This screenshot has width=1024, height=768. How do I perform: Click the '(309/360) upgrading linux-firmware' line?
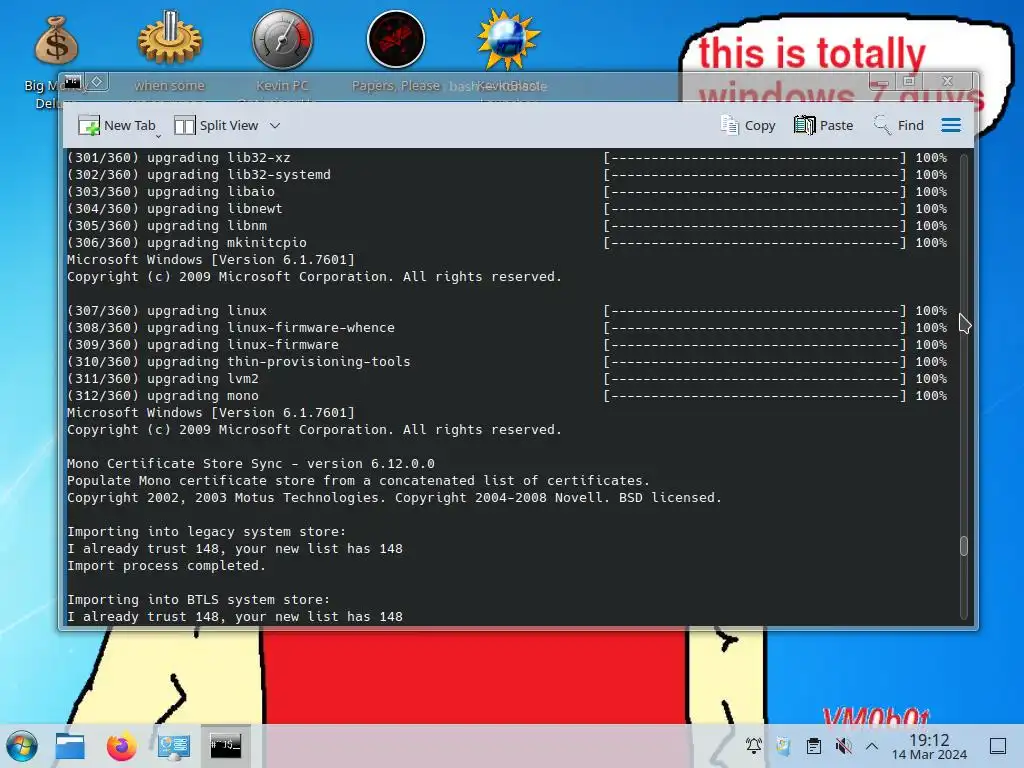[507, 345]
